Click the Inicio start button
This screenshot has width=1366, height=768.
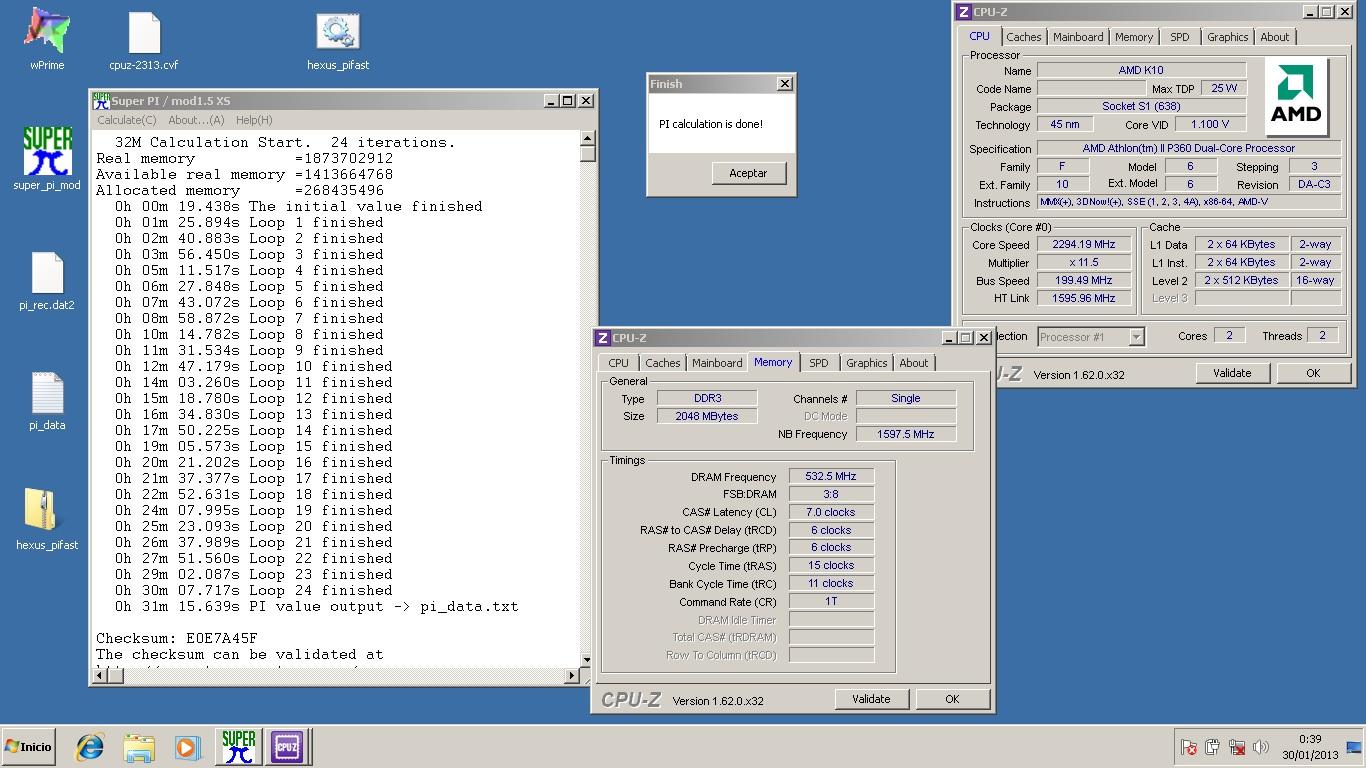[x=28, y=747]
